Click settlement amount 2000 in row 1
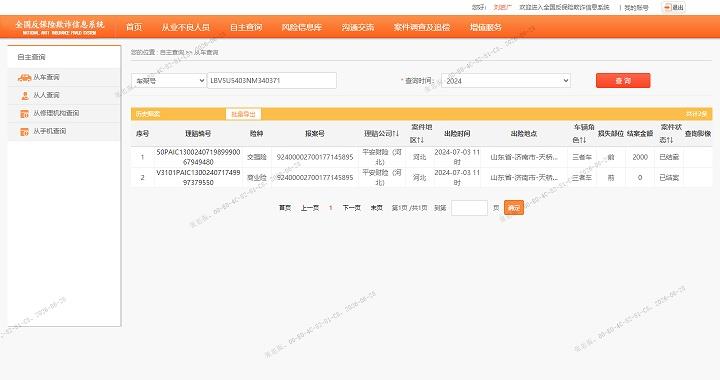This screenshot has height=380, width=720. (640, 157)
